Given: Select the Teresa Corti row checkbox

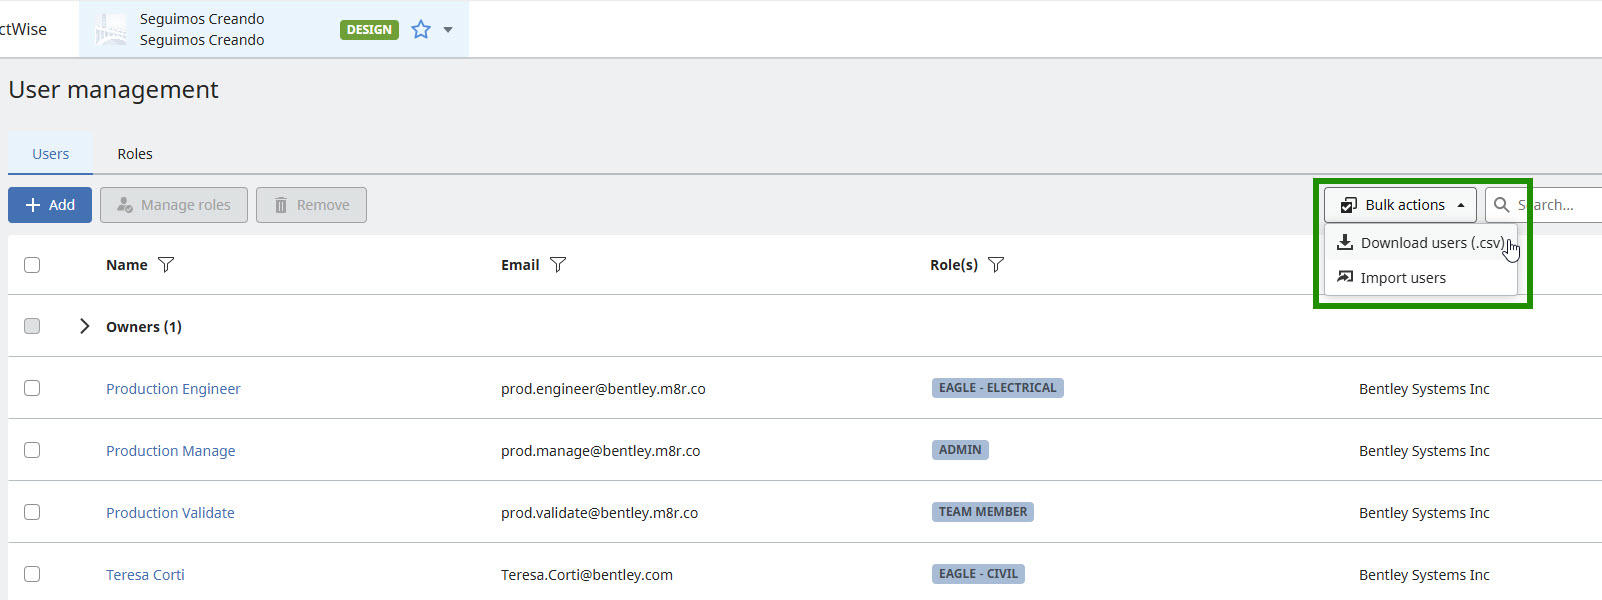Looking at the screenshot, I should [x=32, y=574].
